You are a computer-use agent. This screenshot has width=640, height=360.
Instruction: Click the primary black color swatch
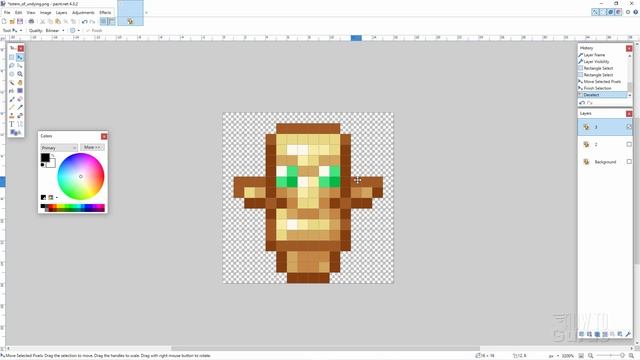point(45,158)
